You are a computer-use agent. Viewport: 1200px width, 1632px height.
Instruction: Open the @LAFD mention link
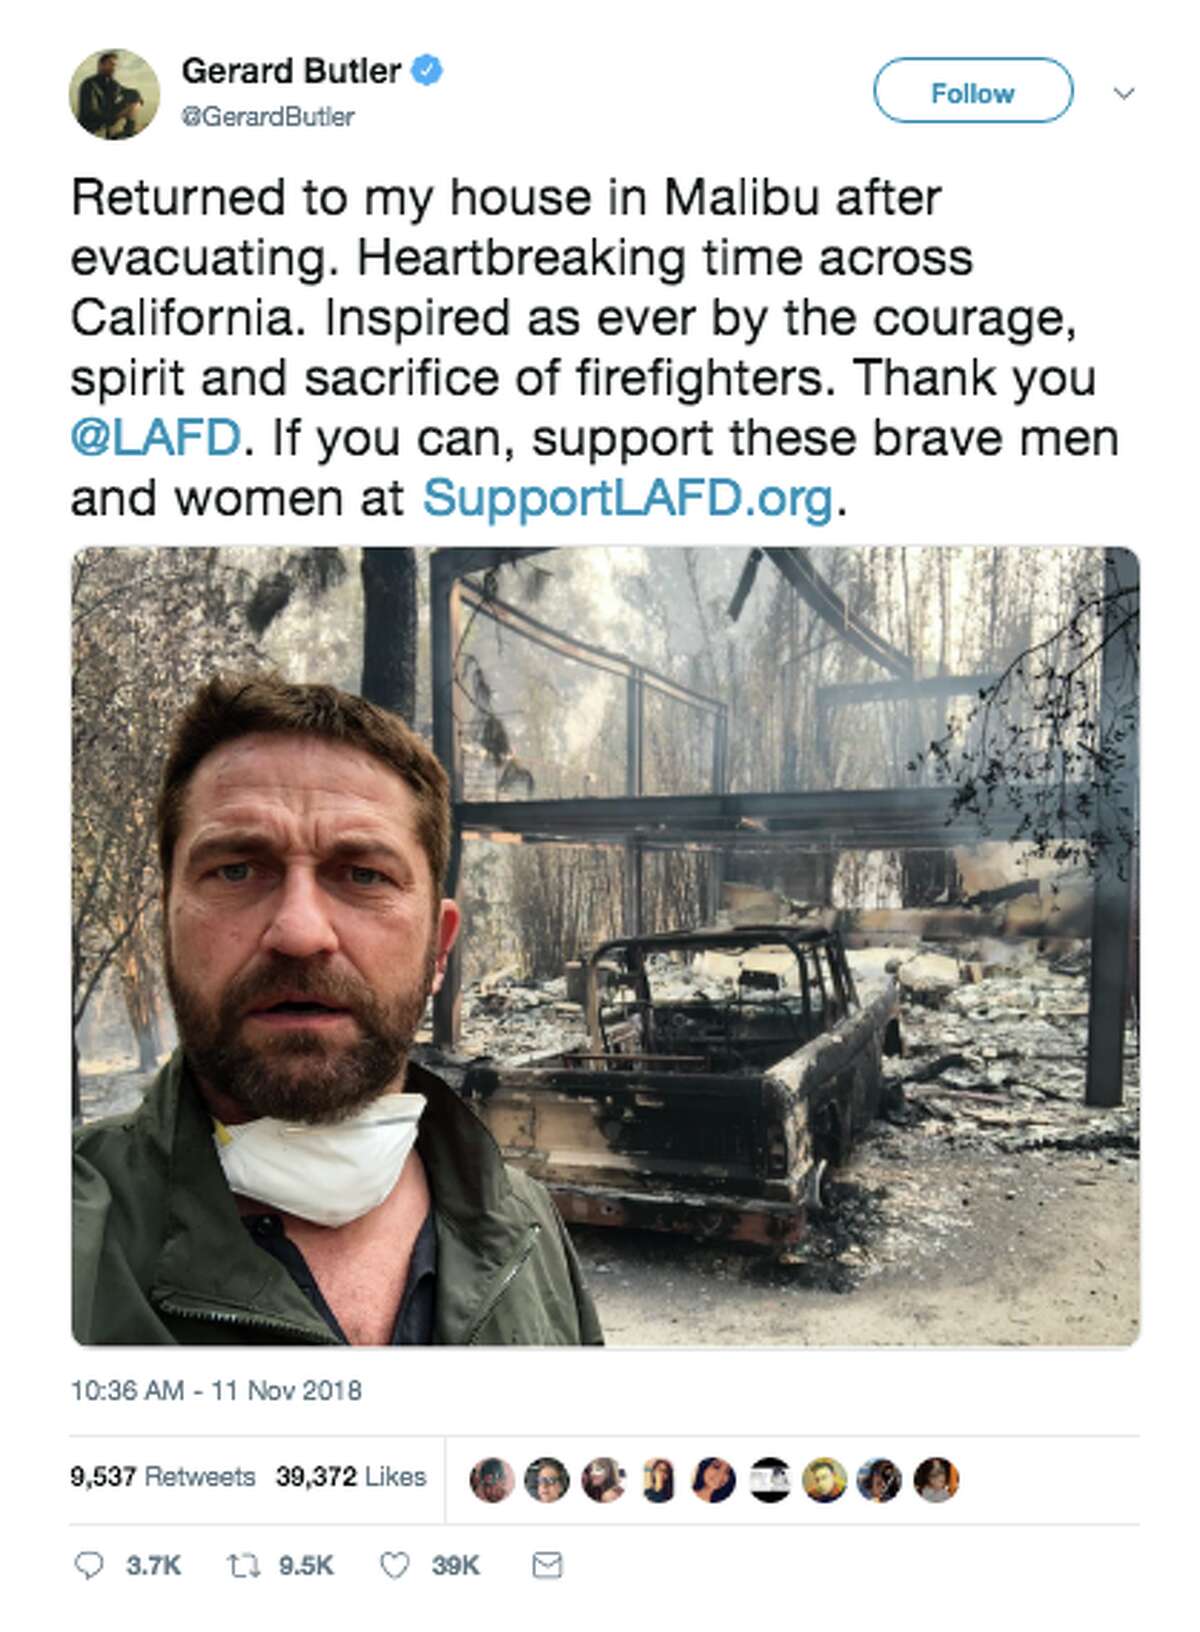pyautogui.click(x=155, y=438)
